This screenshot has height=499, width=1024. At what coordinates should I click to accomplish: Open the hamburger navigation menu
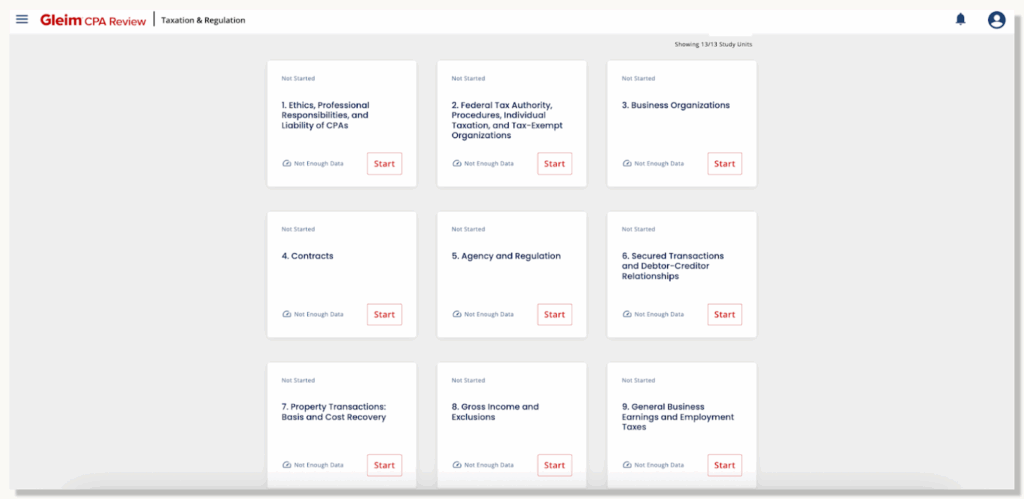tap(22, 20)
